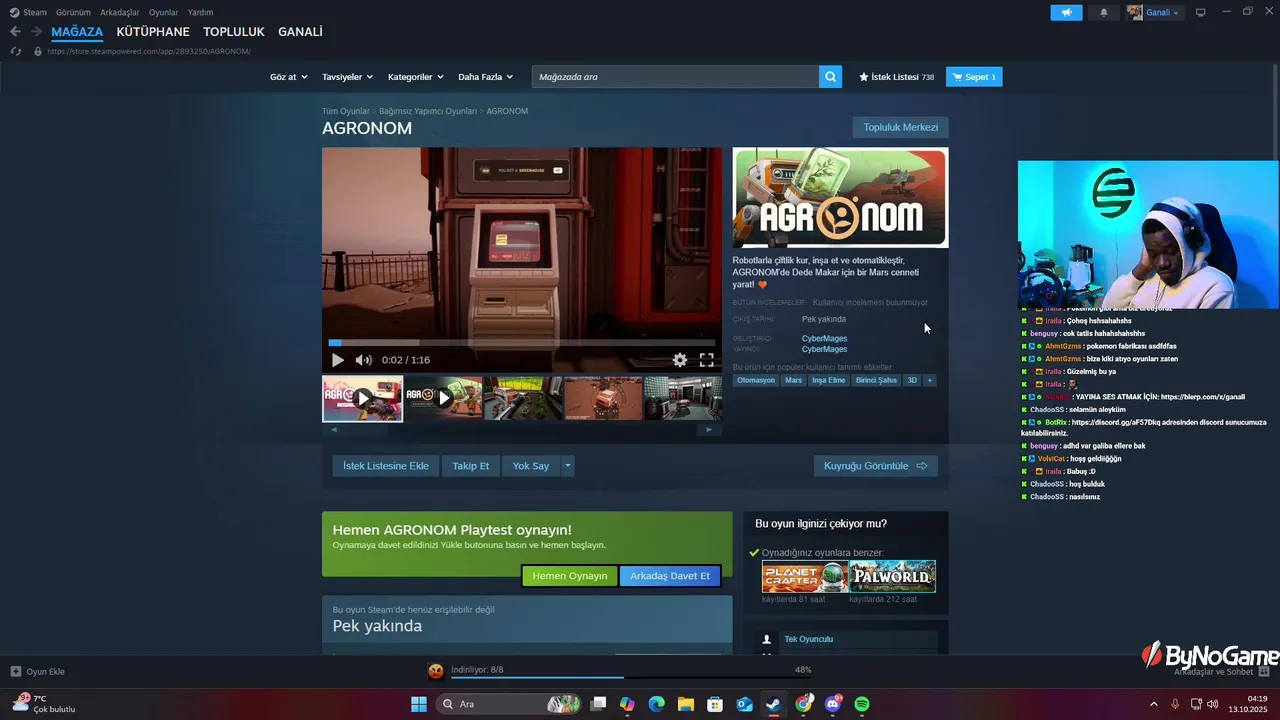The height and width of the screenshot is (720, 1280).
Task: Select the first video thumbnail
Action: [x=362, y=399]
